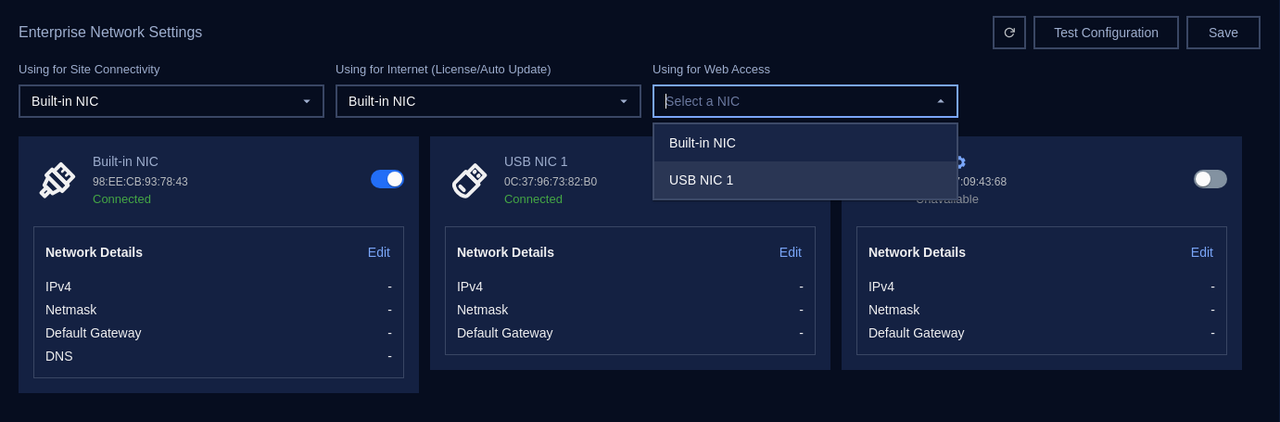Click the IPv4 row on the Unavailable card
The width and height of the screenshot is (1280, 422).
click(1041, 287)
